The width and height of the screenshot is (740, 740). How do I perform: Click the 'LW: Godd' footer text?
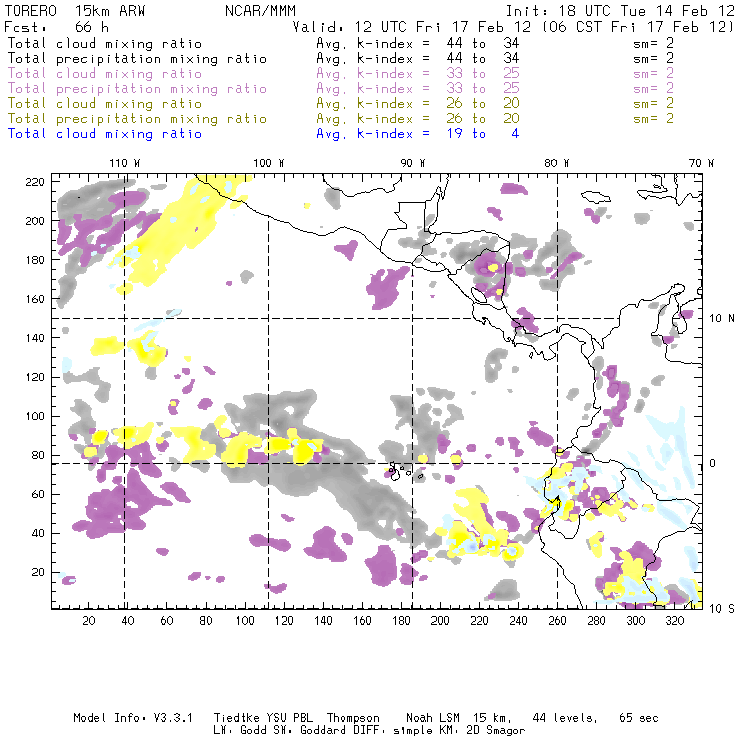240,731
